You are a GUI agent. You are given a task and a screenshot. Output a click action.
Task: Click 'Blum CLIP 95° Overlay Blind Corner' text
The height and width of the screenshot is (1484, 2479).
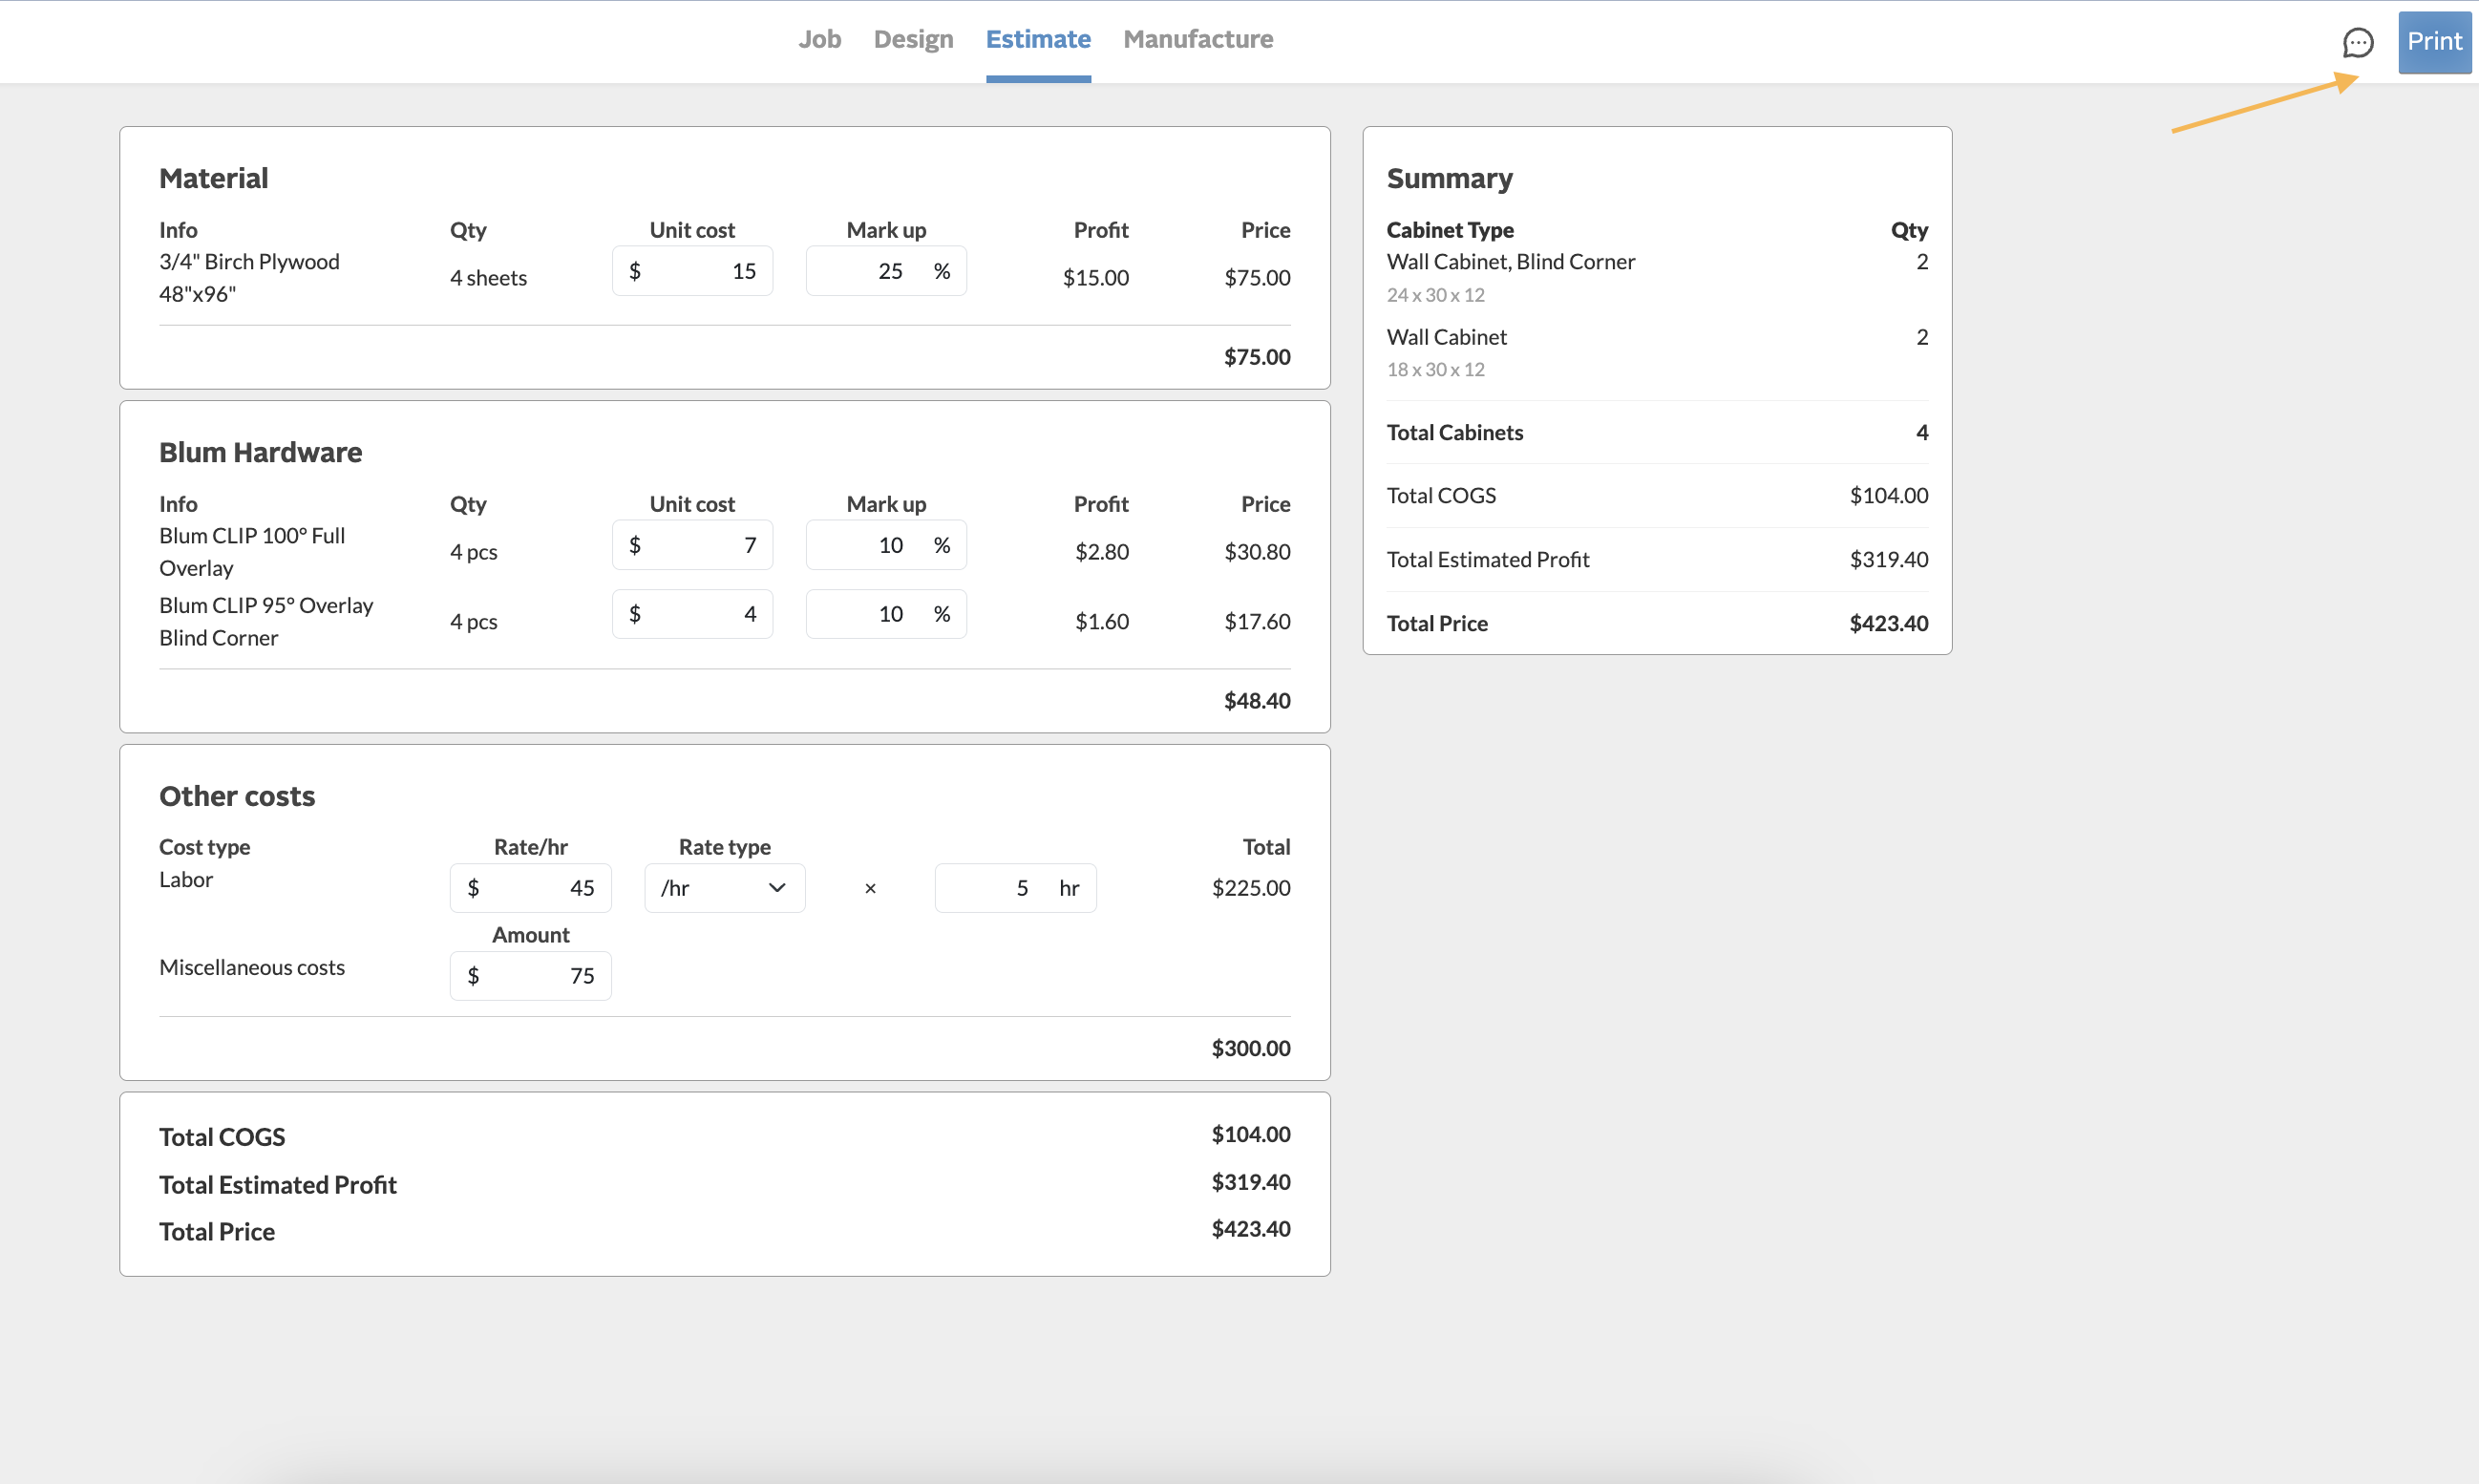tap(266, 621)
